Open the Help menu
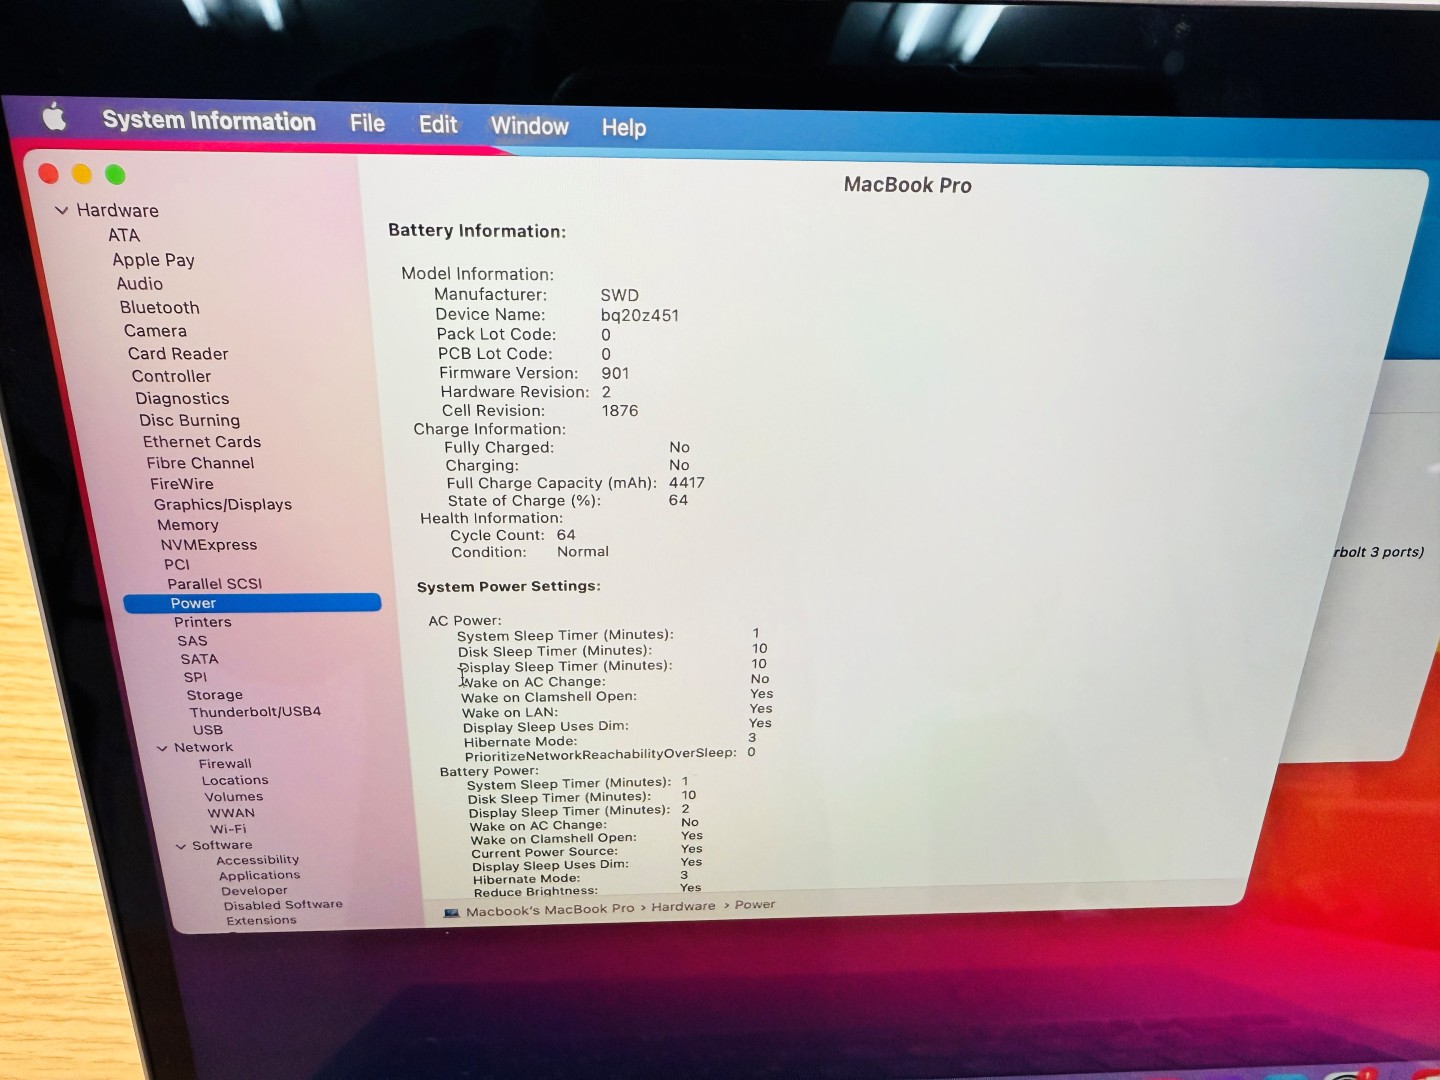The image size is (1440, 1080). (624, 128)
